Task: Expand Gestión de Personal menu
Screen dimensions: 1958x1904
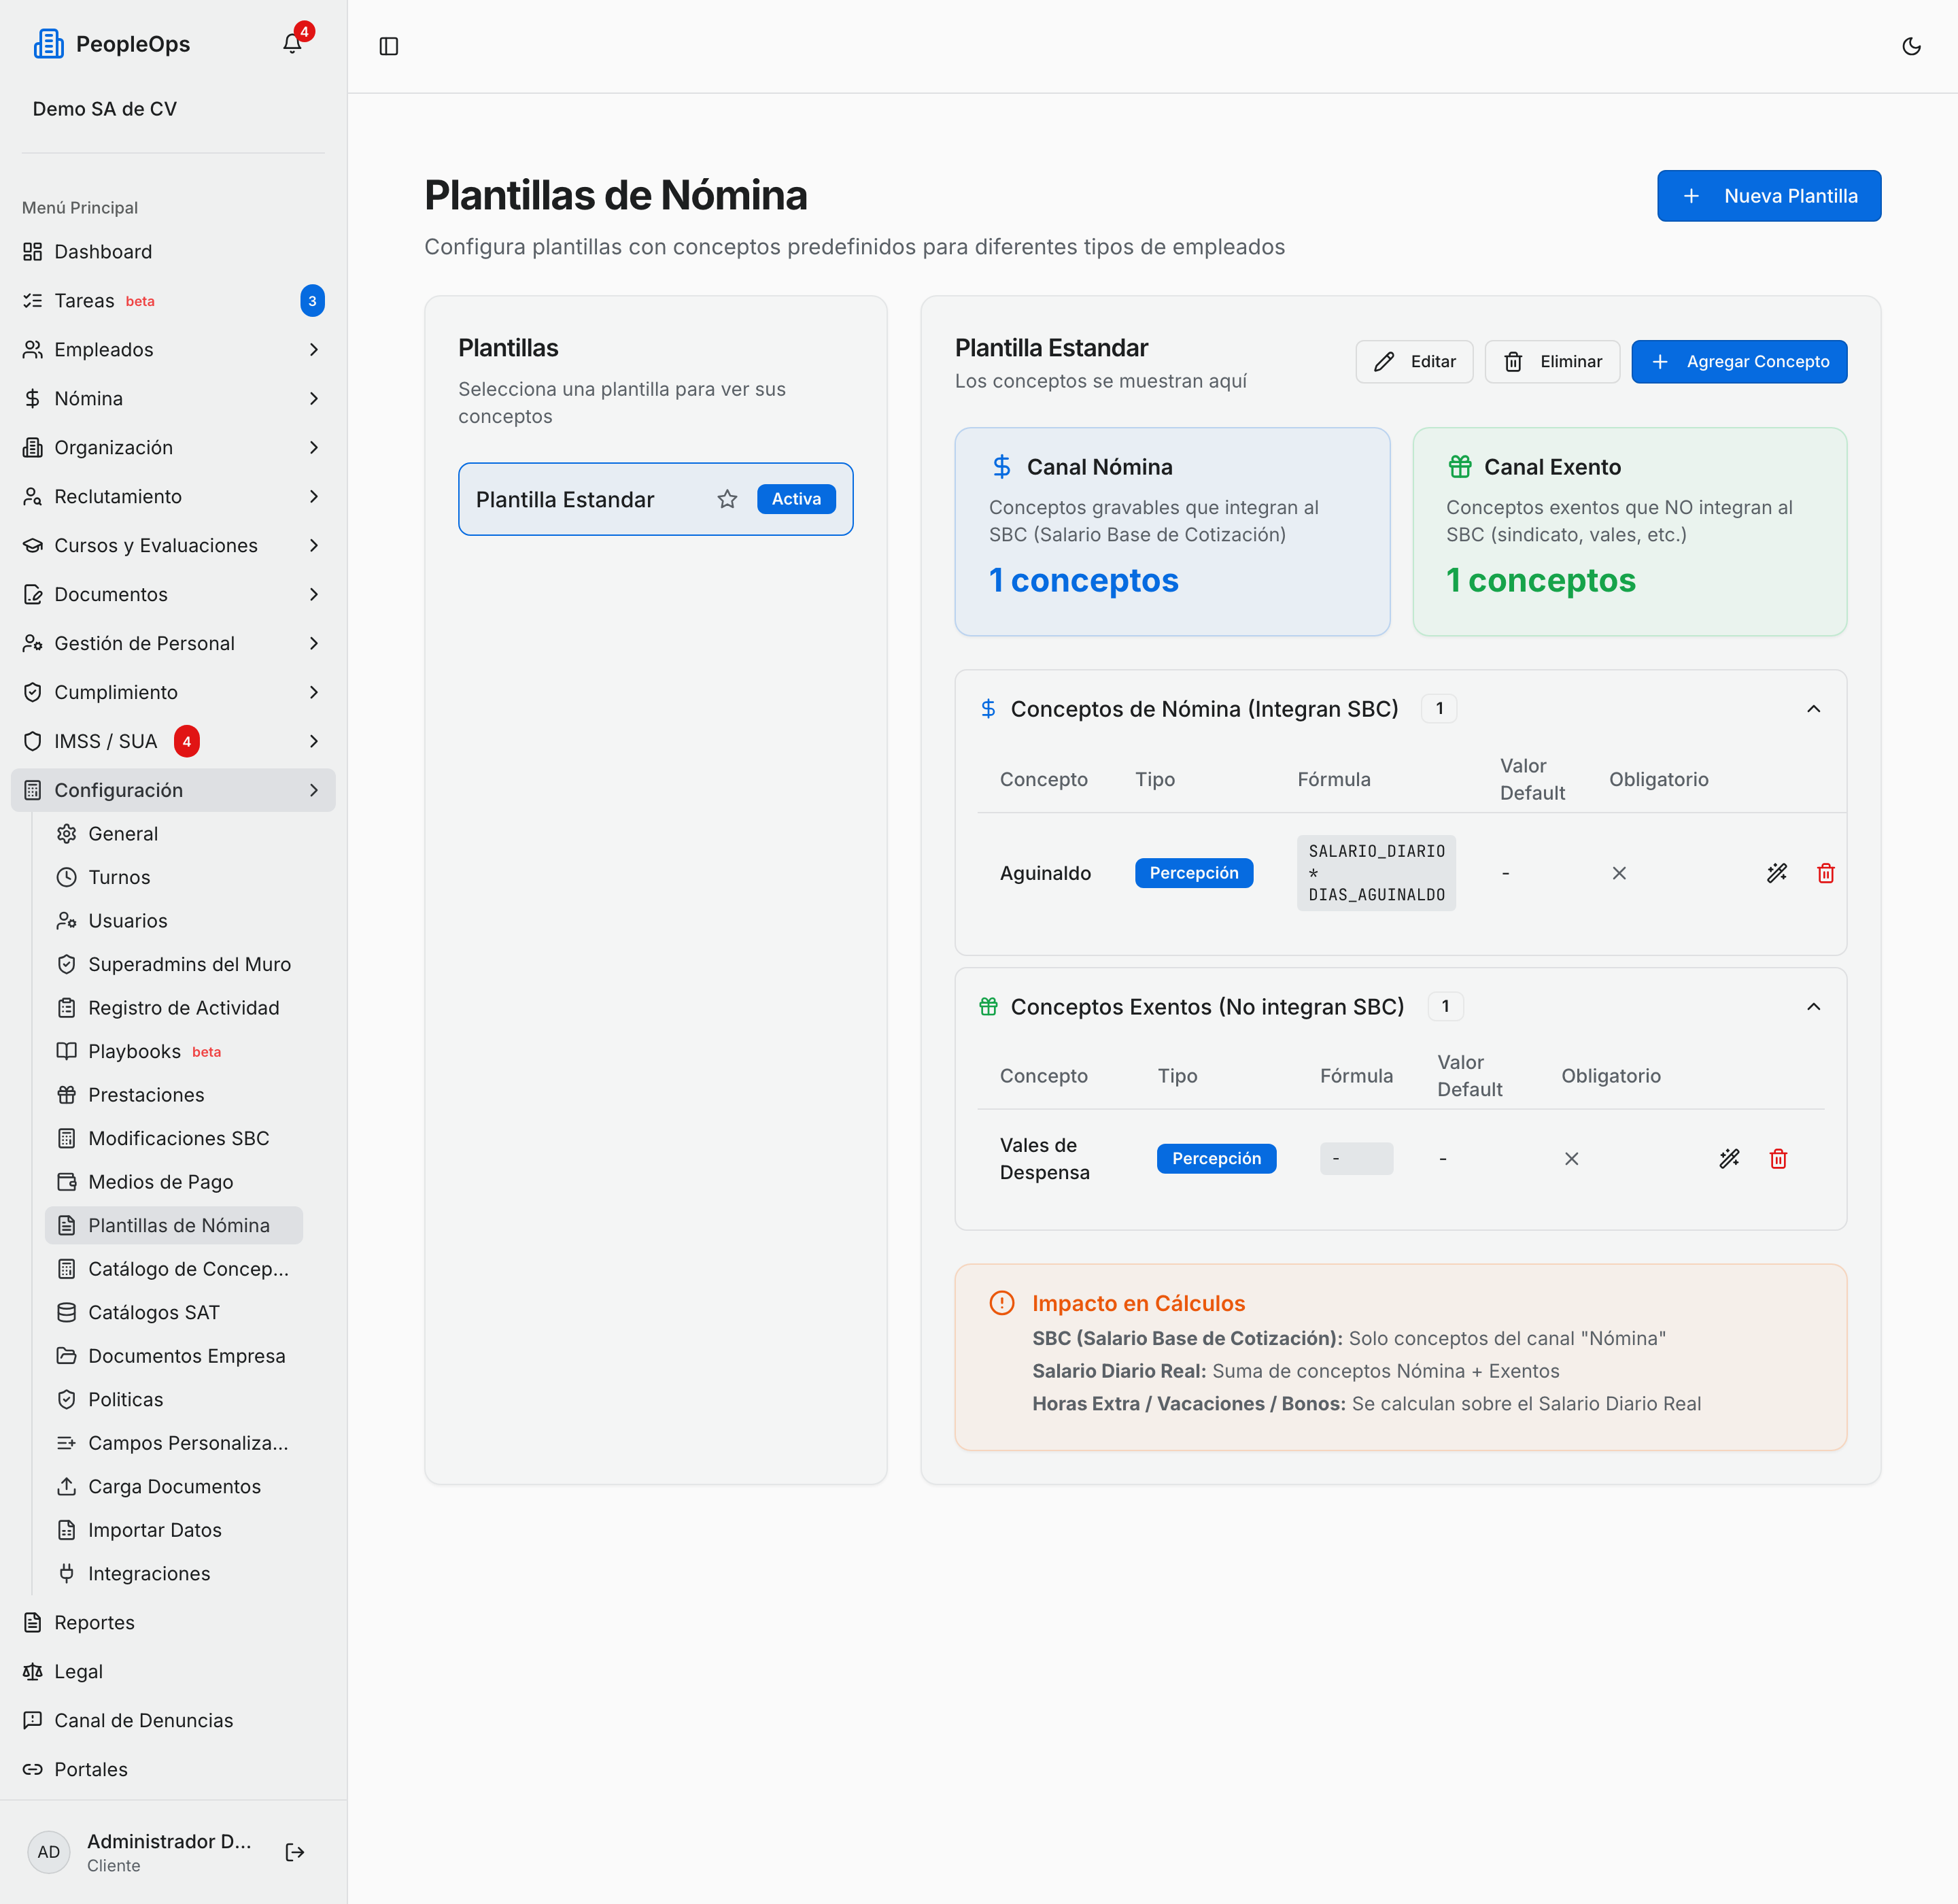Action: [x=173, y=643]
